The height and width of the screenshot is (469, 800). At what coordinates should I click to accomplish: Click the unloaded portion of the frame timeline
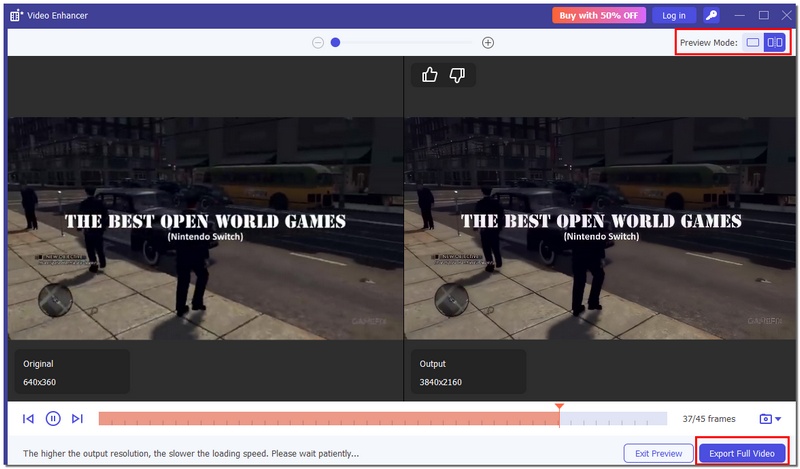614,418
